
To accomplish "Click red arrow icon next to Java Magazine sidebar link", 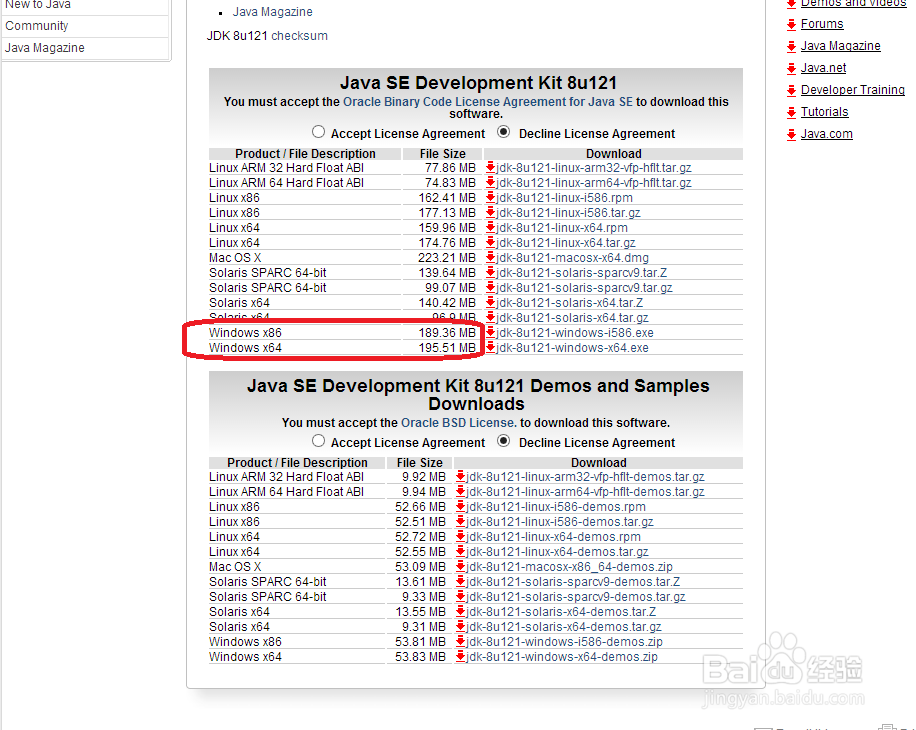I will [792, 47].
